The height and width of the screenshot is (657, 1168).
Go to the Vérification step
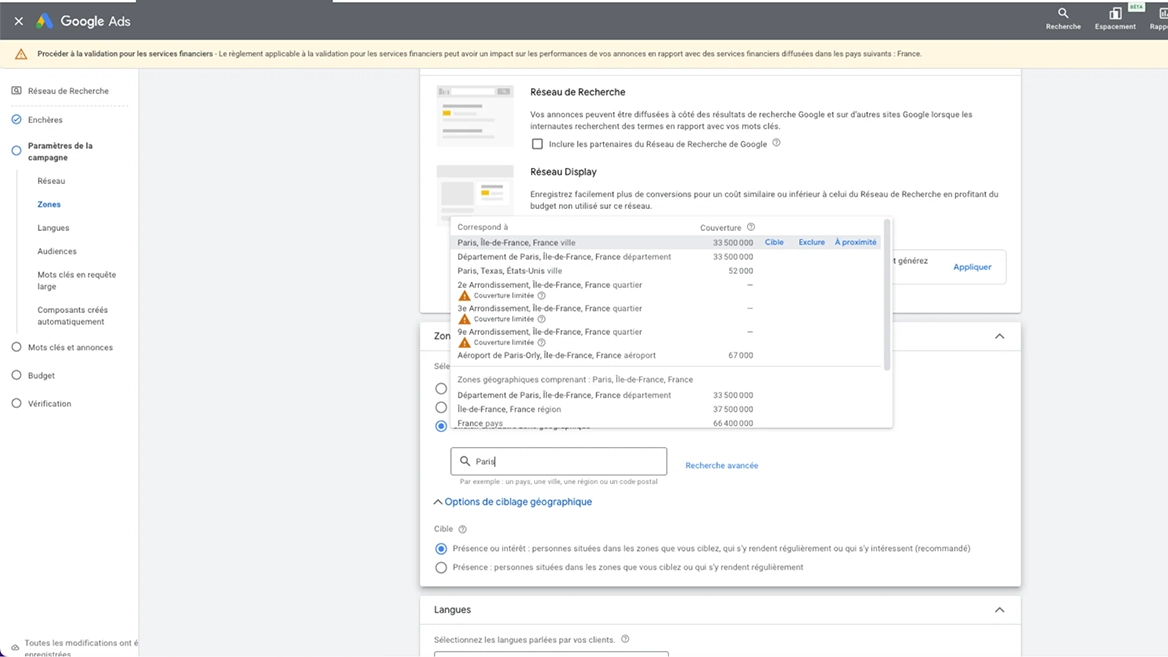[x=49, y=404]
